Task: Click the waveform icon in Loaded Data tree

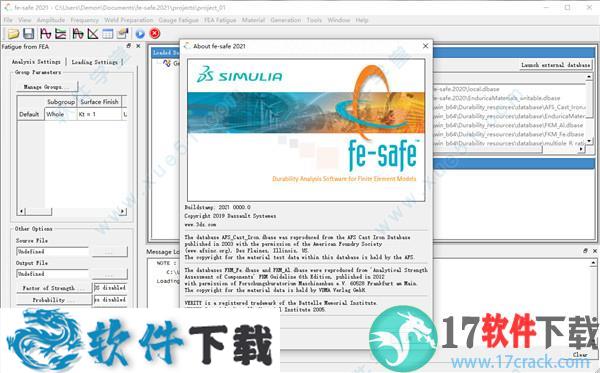Action: click(x=167, y=63)
